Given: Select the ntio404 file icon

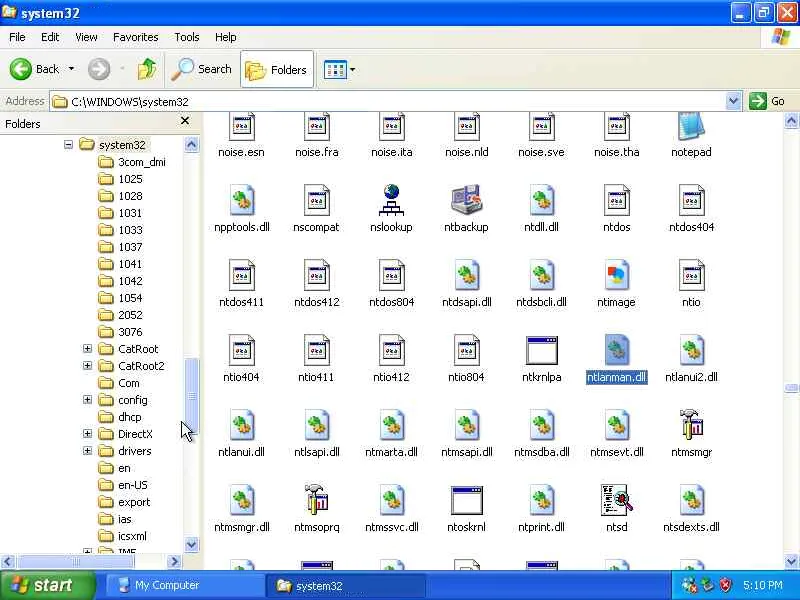Looking at the screenshot, I should click(x=241, y=351).
